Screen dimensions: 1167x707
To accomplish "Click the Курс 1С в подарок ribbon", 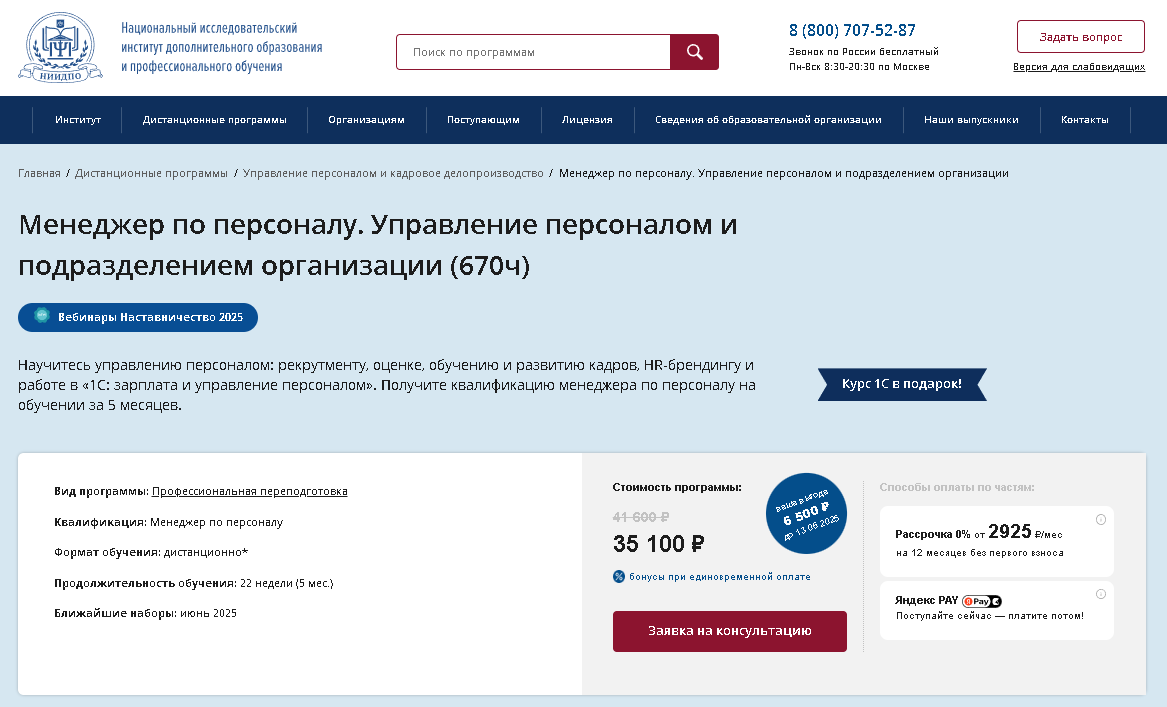I will click(x=902, y=384).
